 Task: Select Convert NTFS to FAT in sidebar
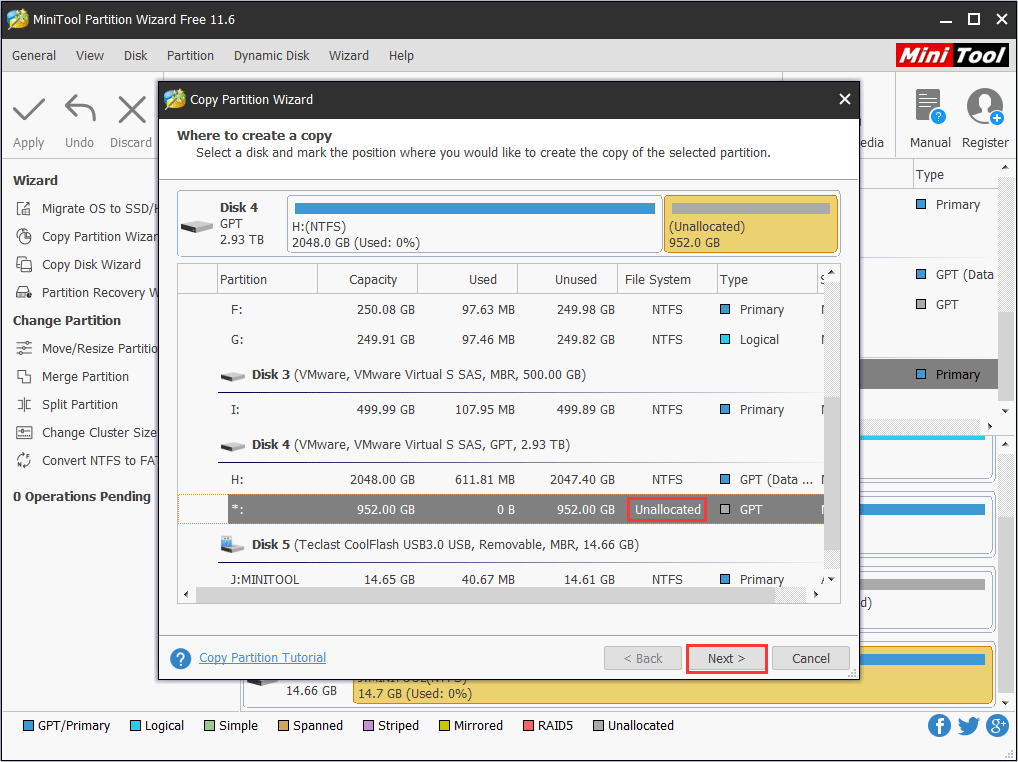[x=86, y=460]
